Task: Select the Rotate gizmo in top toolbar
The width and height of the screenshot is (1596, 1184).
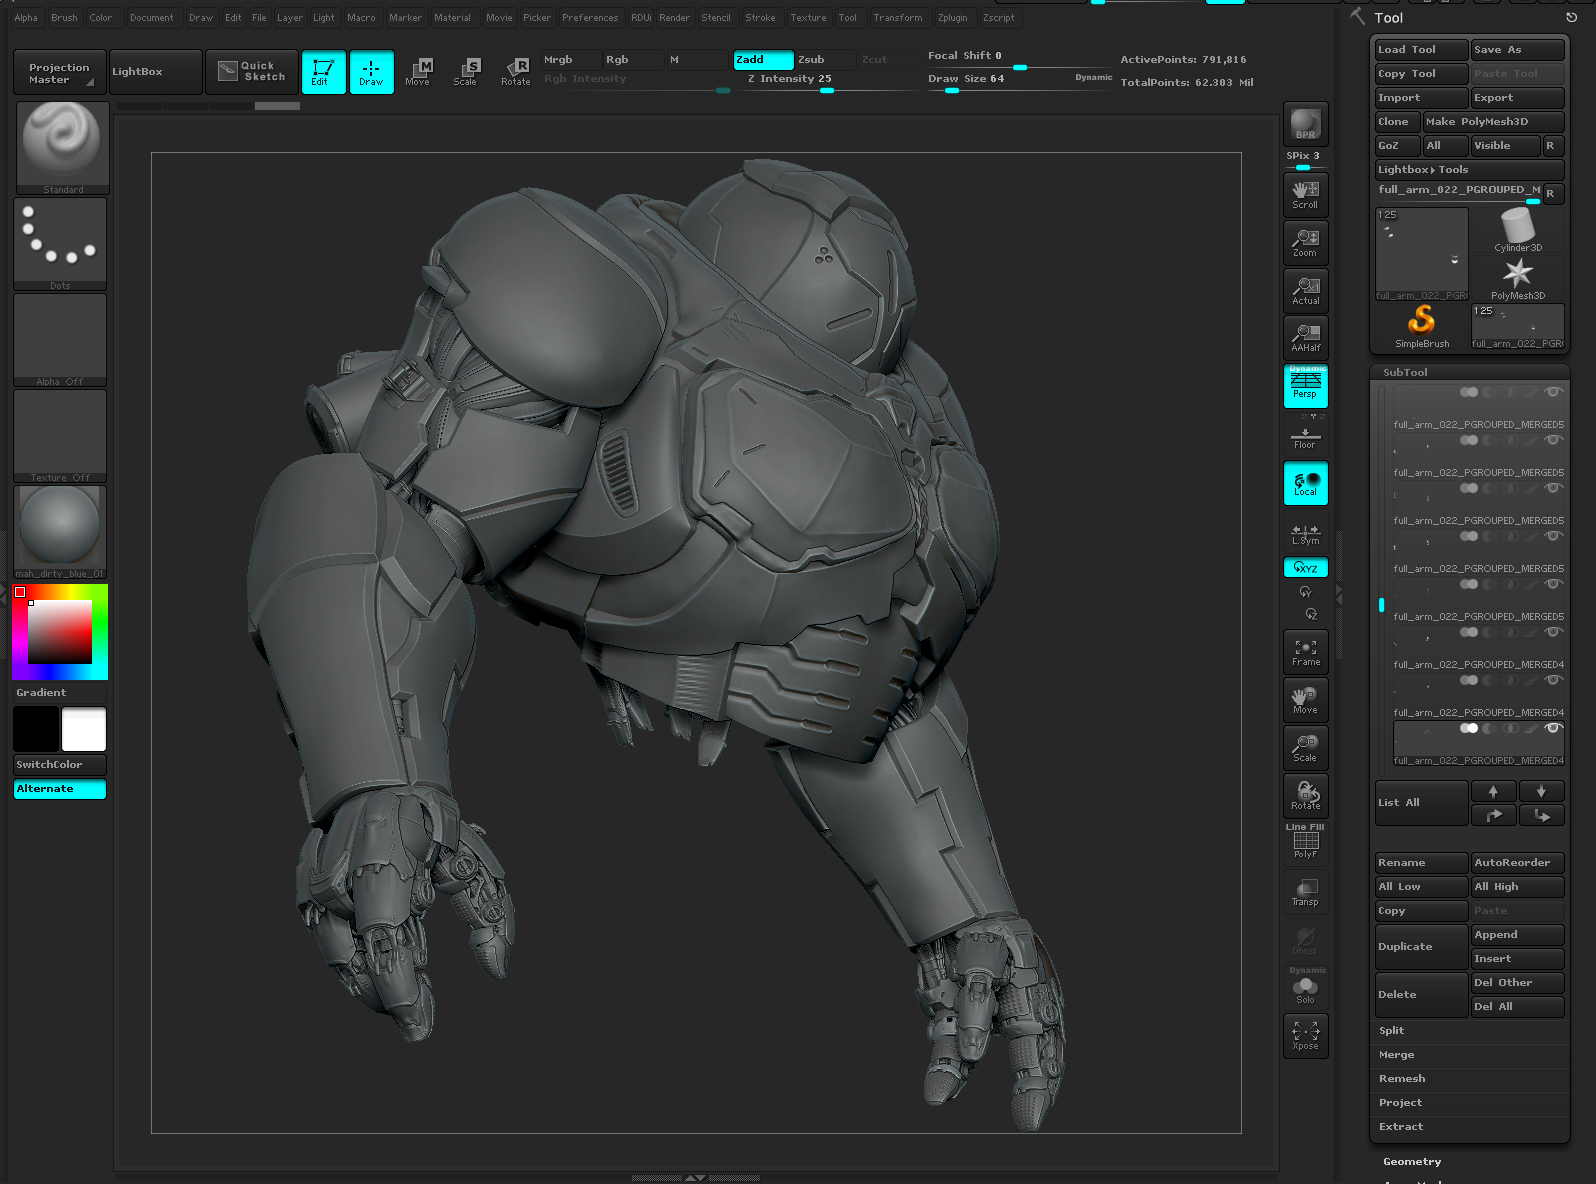Action: [x=516, y=72]
